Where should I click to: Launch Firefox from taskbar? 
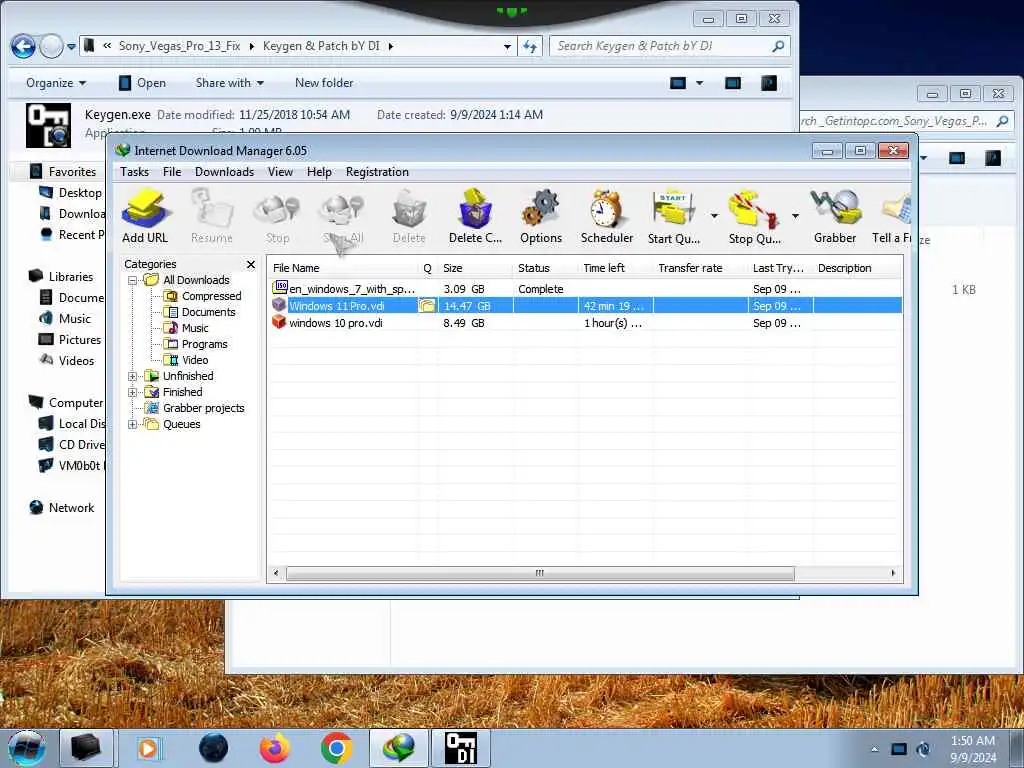(x=274, y=748)
